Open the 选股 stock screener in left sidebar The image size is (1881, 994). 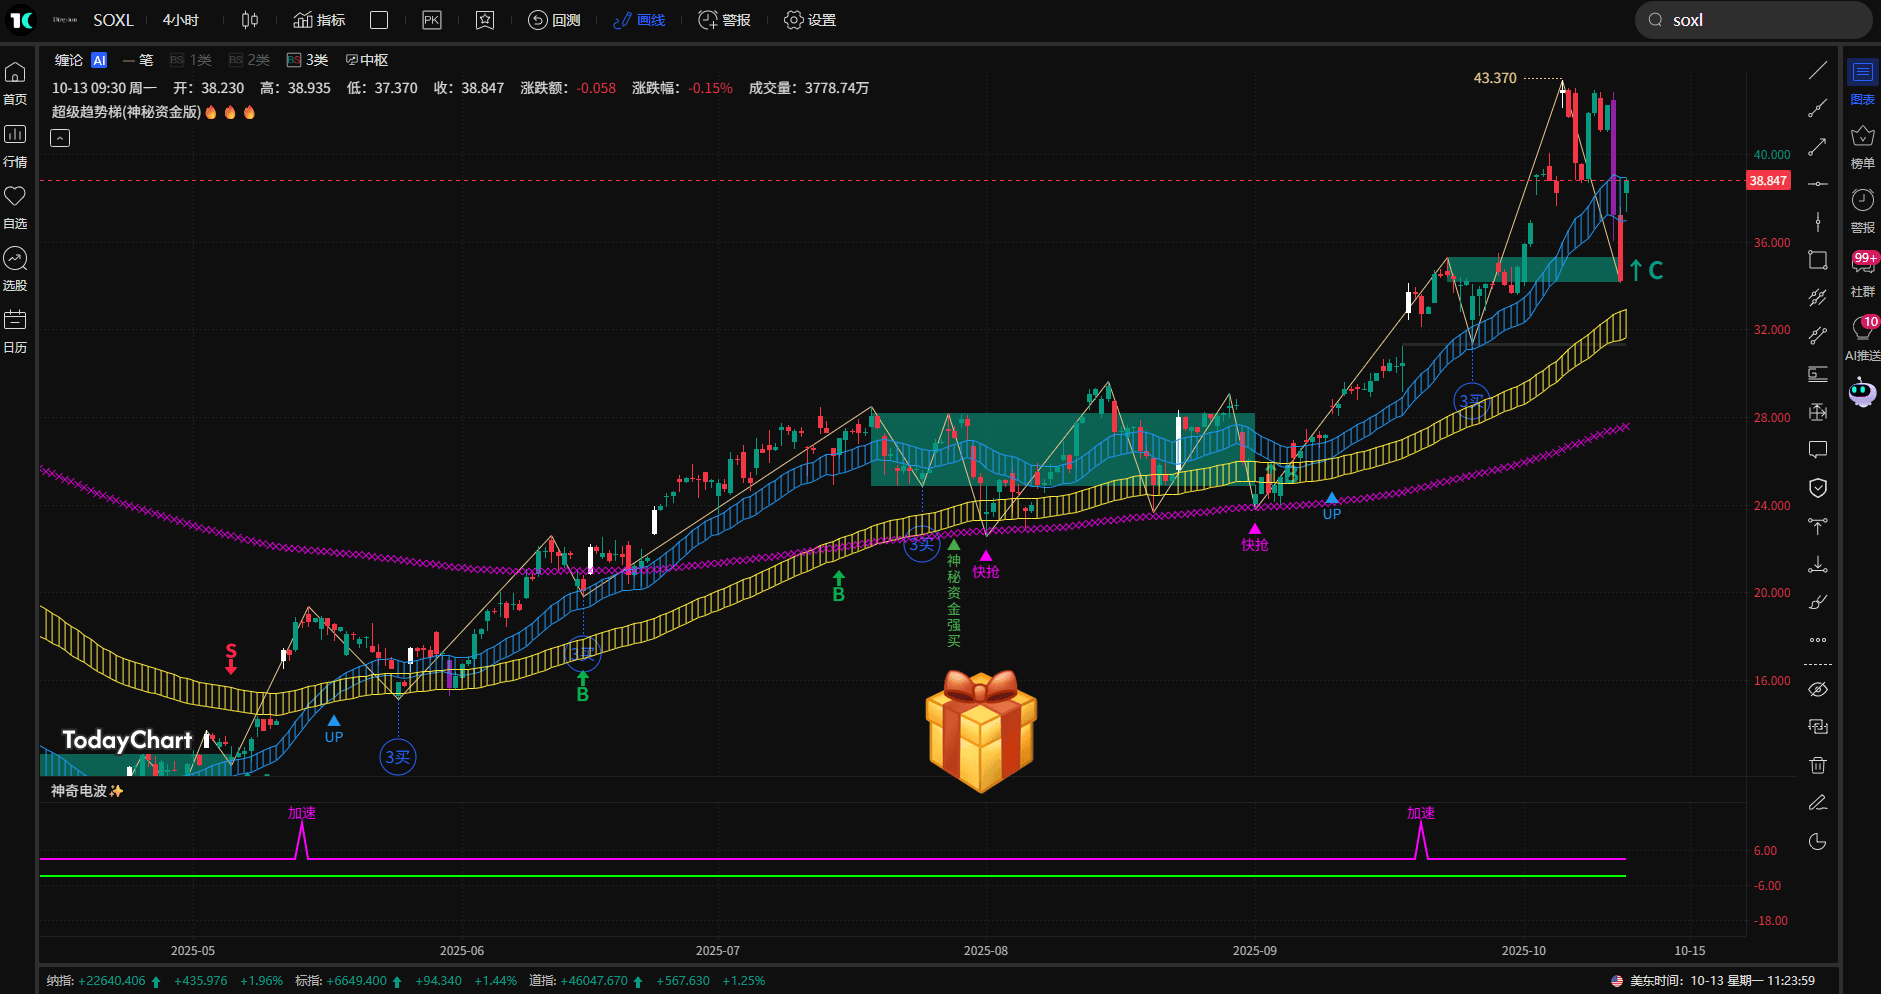pyautogui.click(x=15, y=268)
